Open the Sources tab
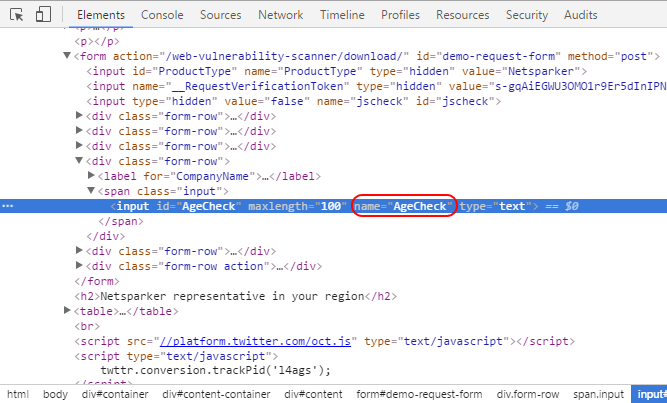 coord(220,15)
